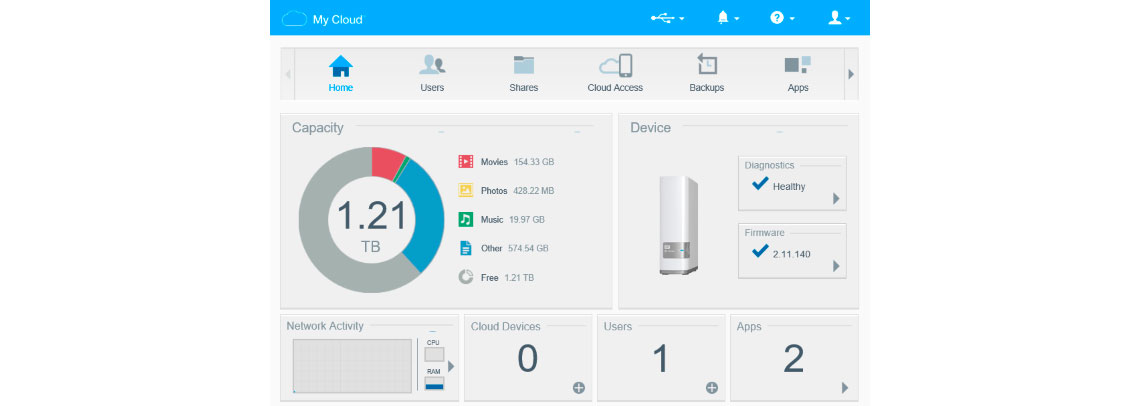Click the Movies film icon
This screenshot has height=406, width=1140.
pyautogui.click(x=466, y=162)
